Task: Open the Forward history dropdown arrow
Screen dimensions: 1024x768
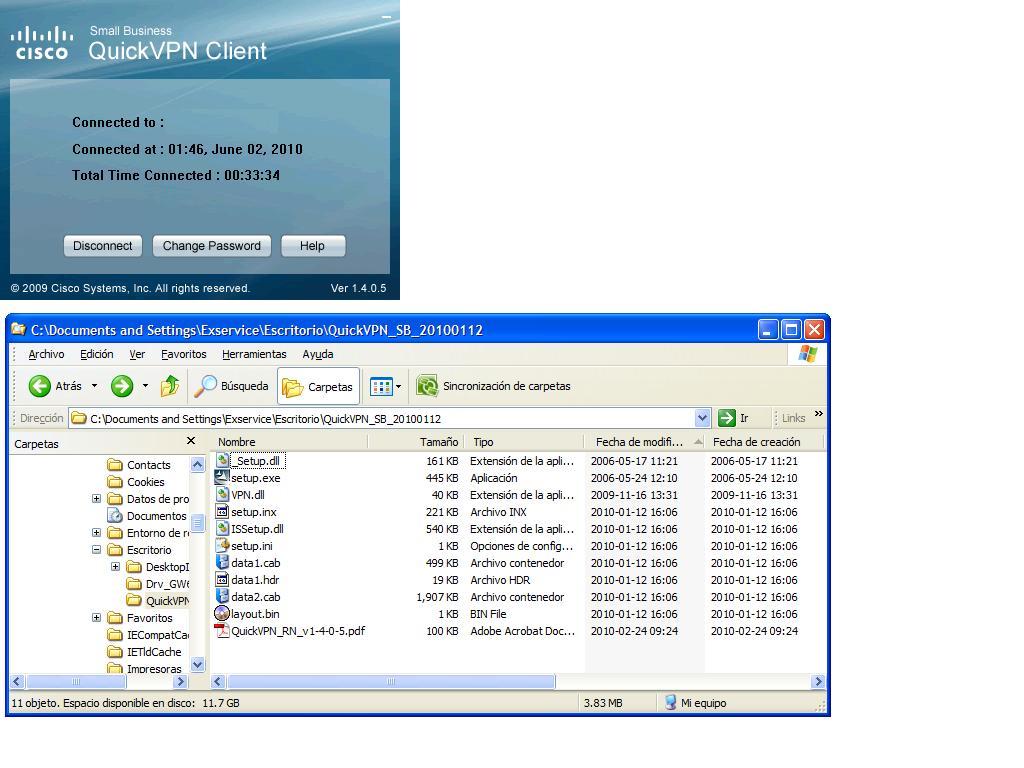Action: 145,386
